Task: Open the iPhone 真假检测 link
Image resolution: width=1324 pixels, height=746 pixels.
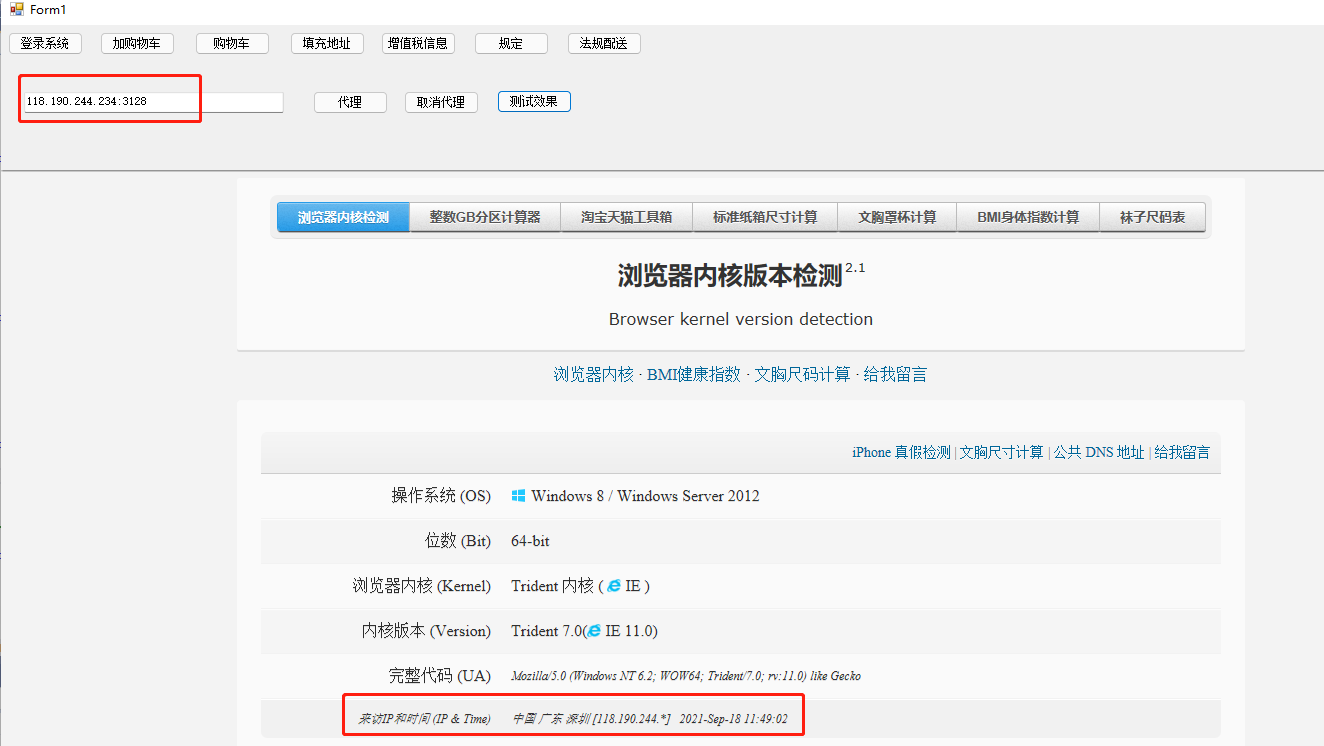Action: (x=901, y=453)
